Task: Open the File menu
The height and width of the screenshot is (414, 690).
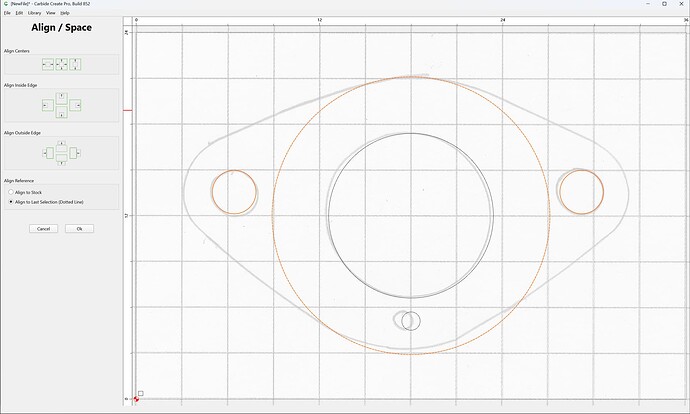Action: [x=7, y=13]
